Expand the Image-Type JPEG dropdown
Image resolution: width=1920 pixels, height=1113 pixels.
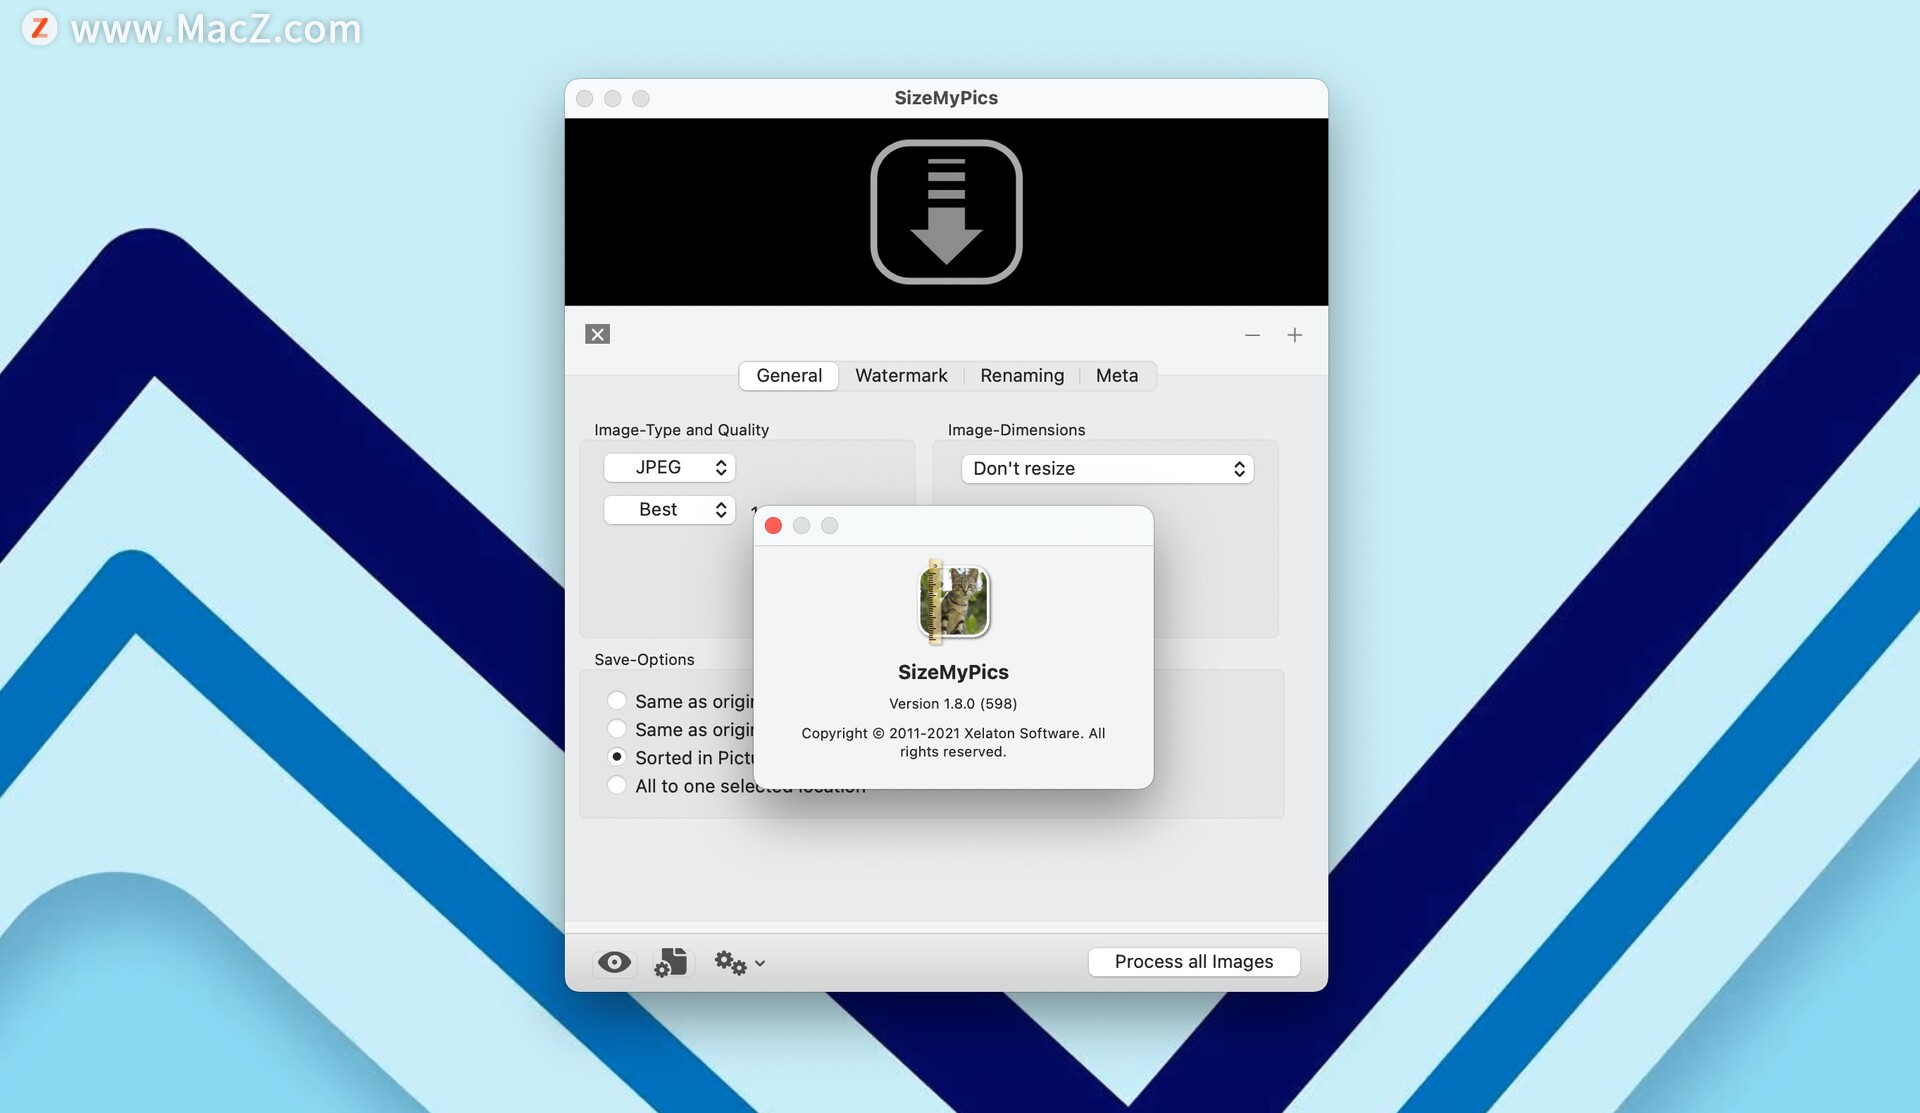[669, 465]
